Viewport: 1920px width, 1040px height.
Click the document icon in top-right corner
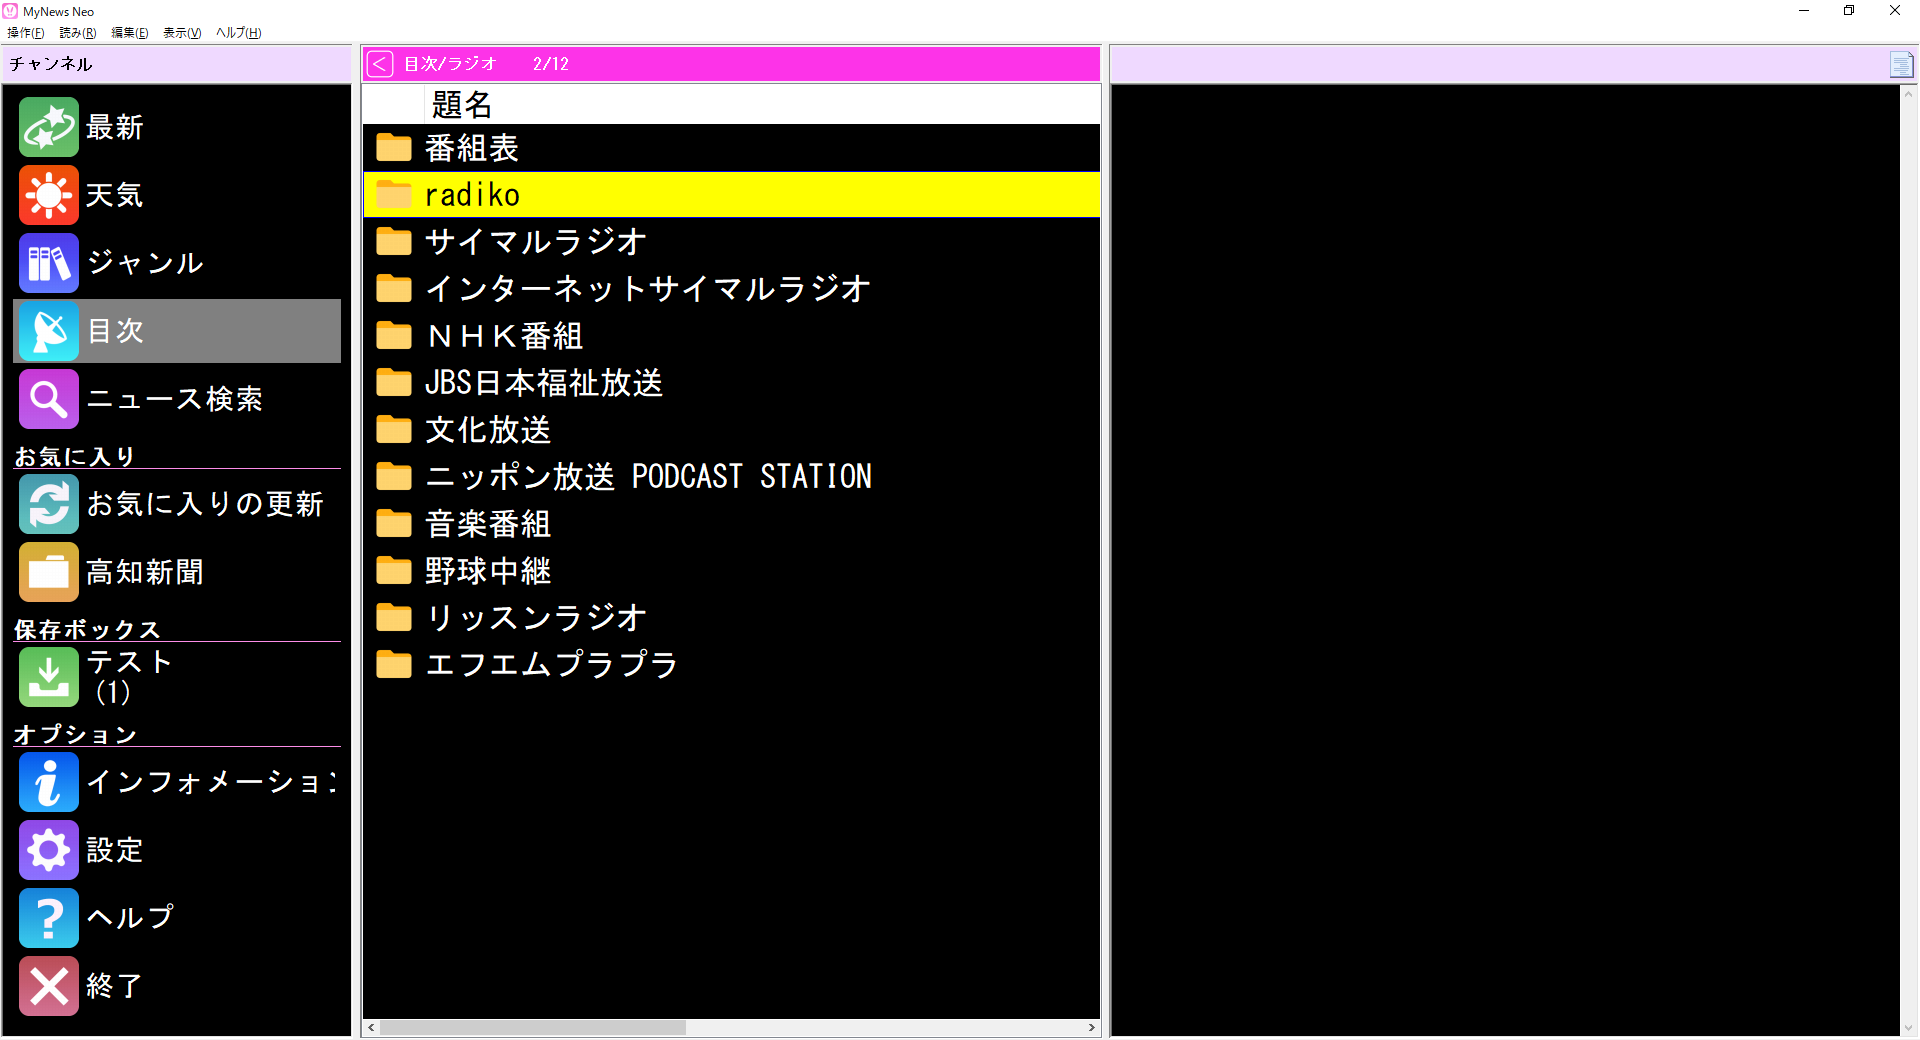coord(1901,63)
